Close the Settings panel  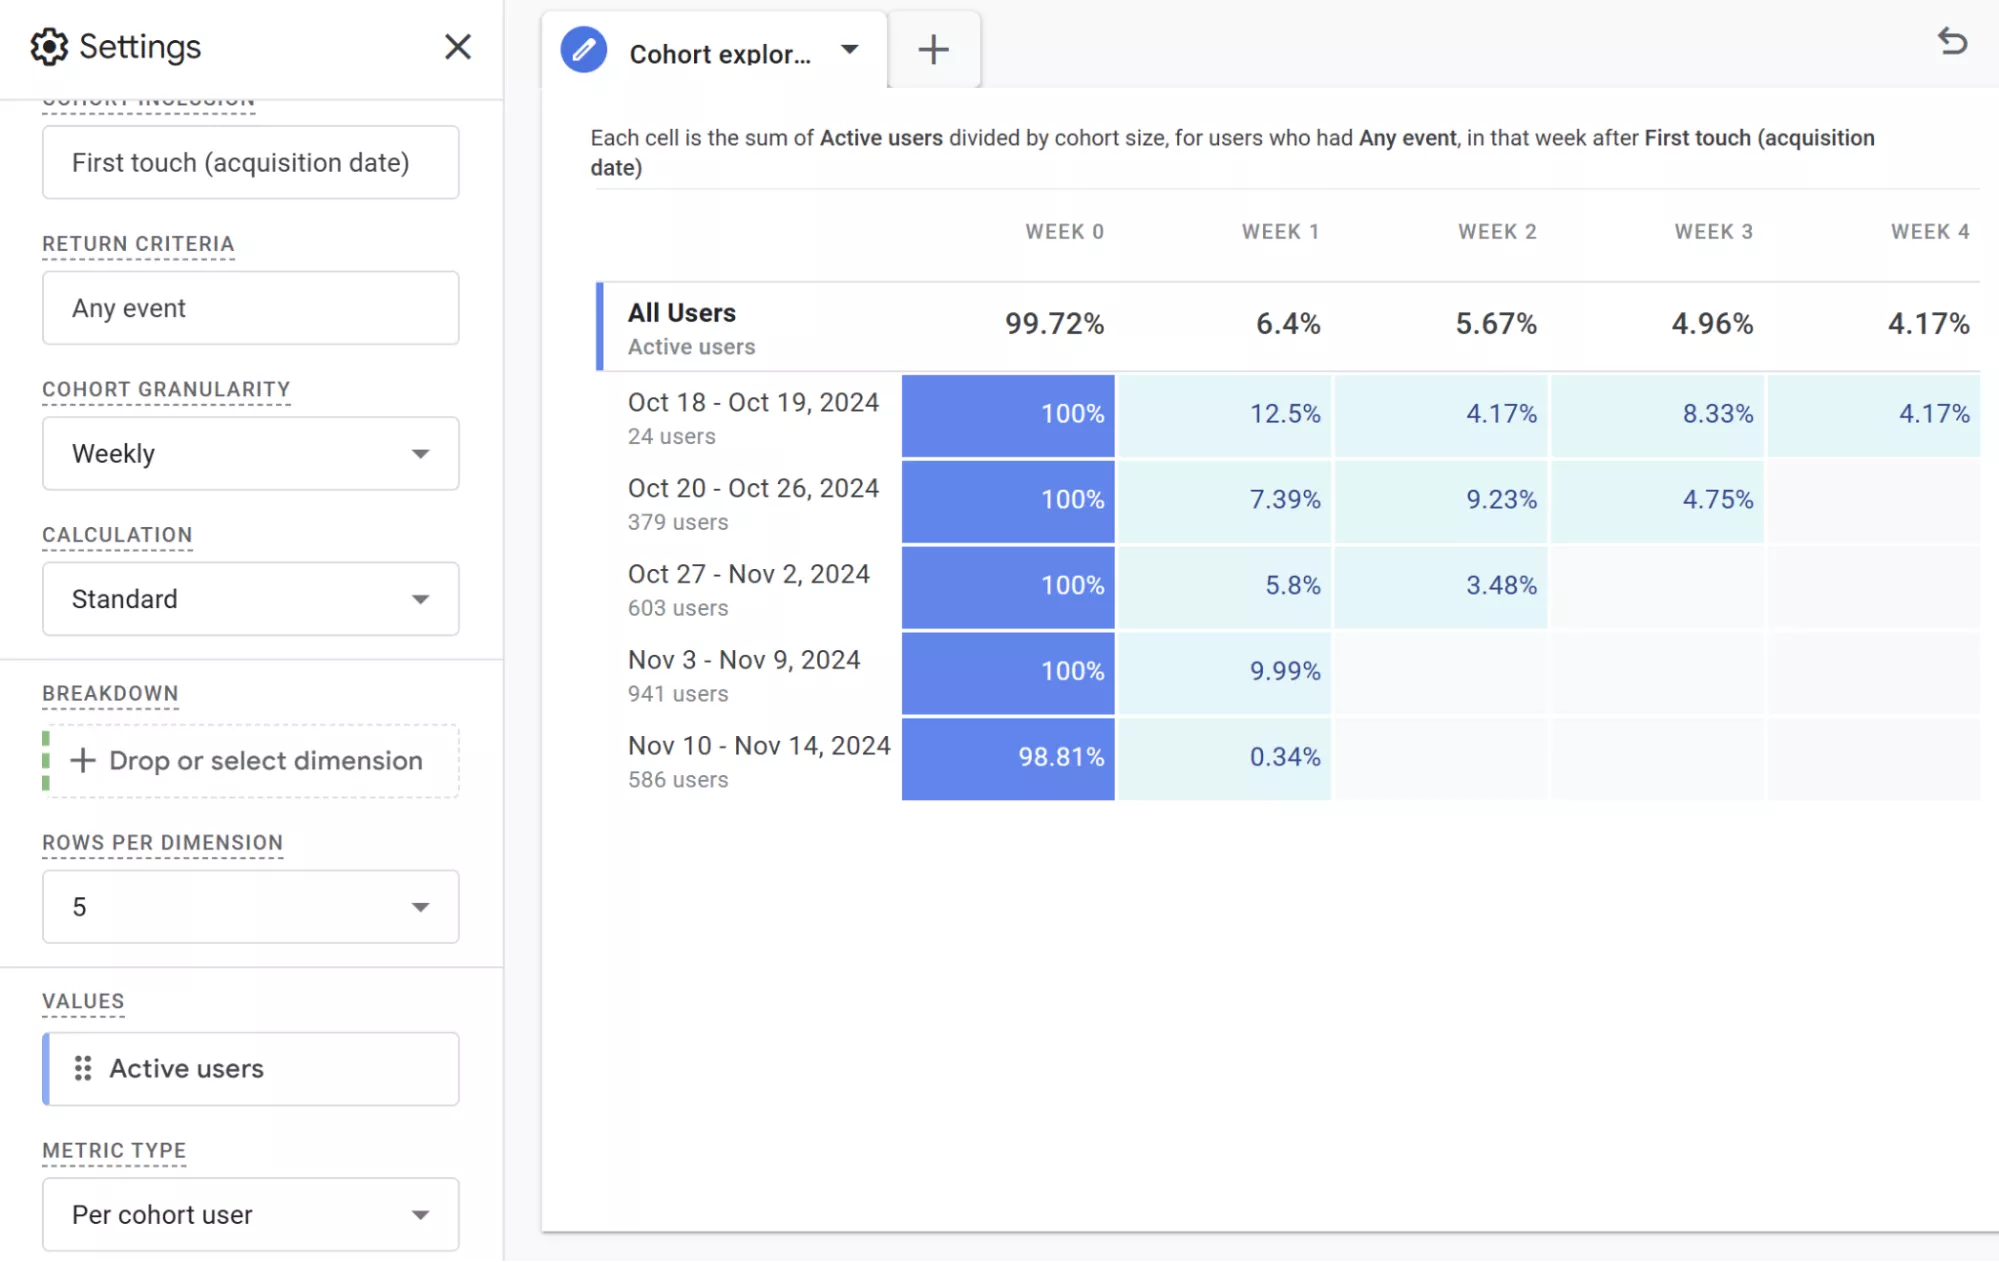tap(457, 47)
